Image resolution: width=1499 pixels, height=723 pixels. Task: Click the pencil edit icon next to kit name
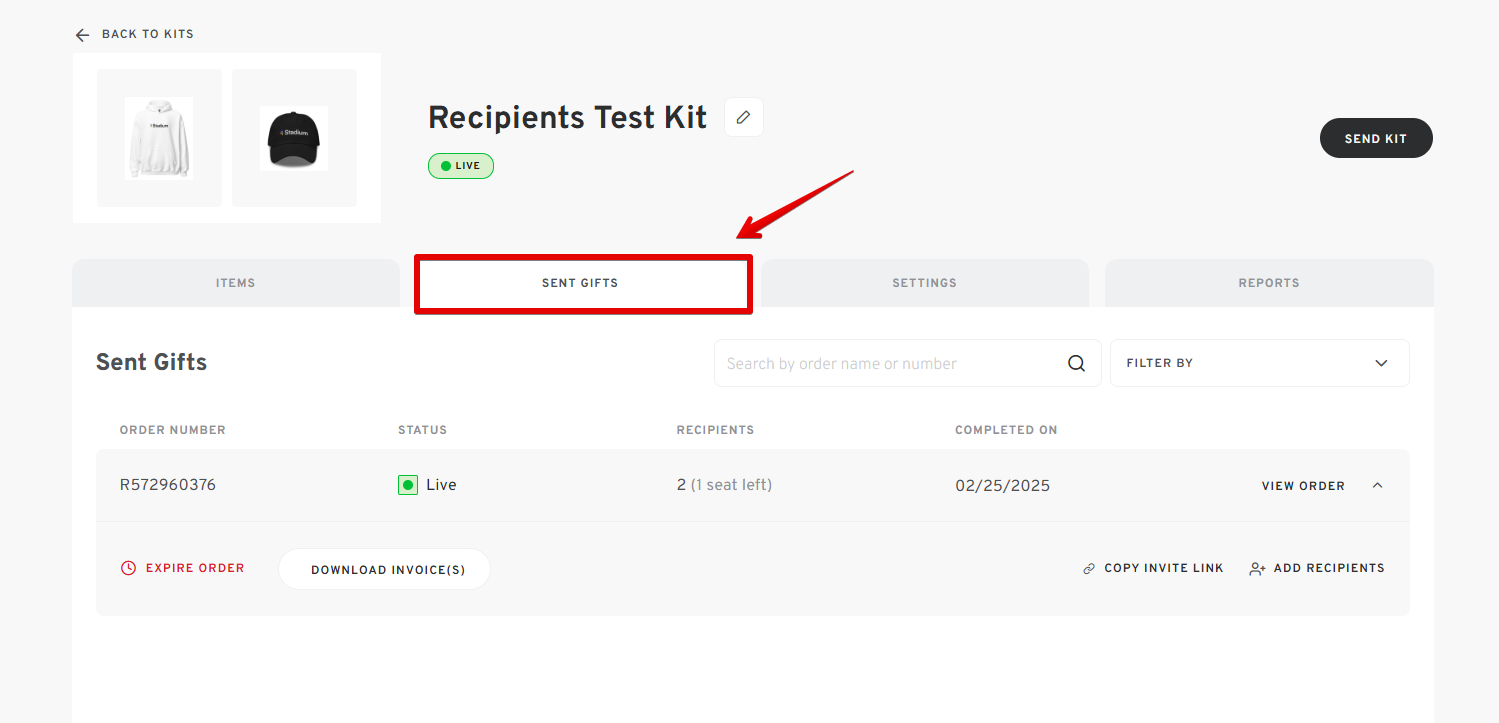pos(743,117)
